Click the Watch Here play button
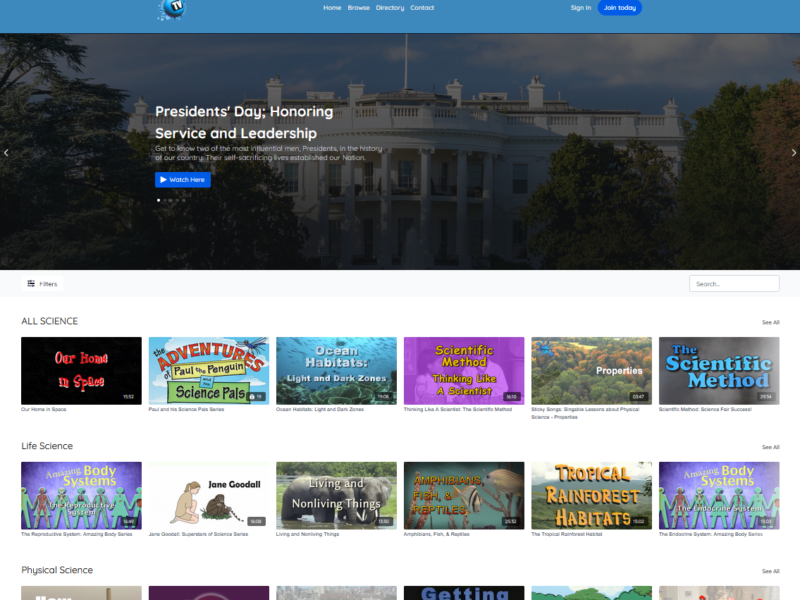 click(183, 180)
